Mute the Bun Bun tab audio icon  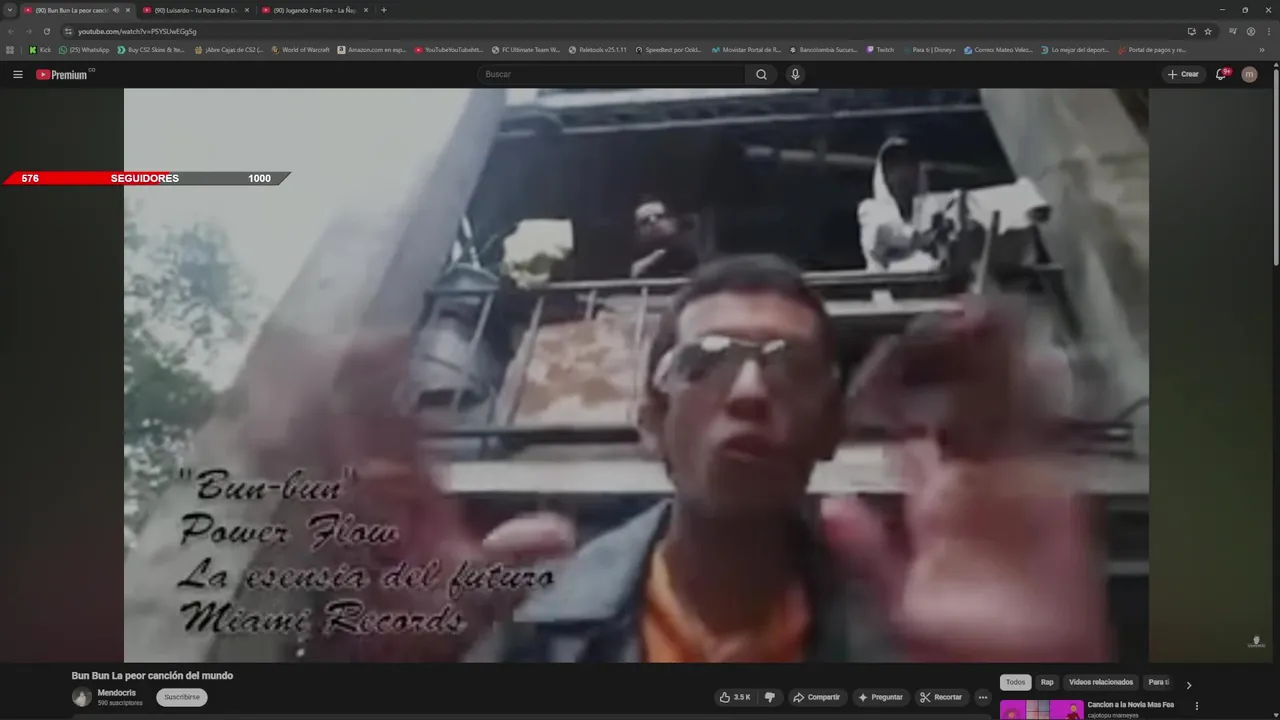116,10
